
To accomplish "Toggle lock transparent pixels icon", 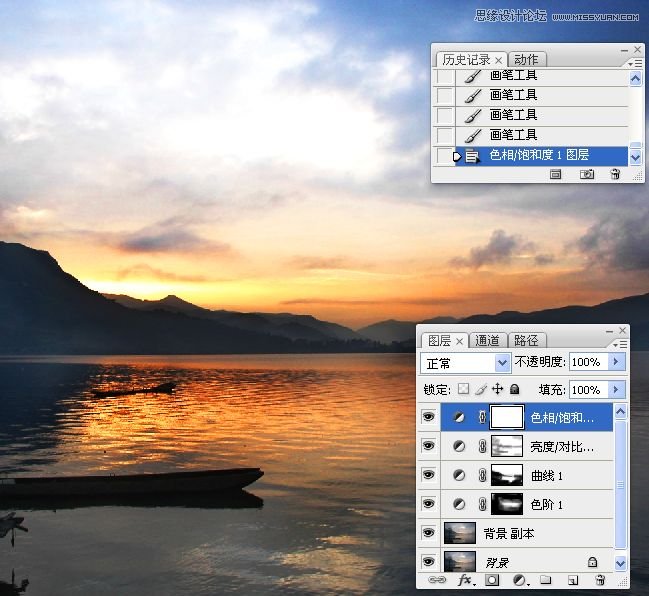I will point(463,389).
